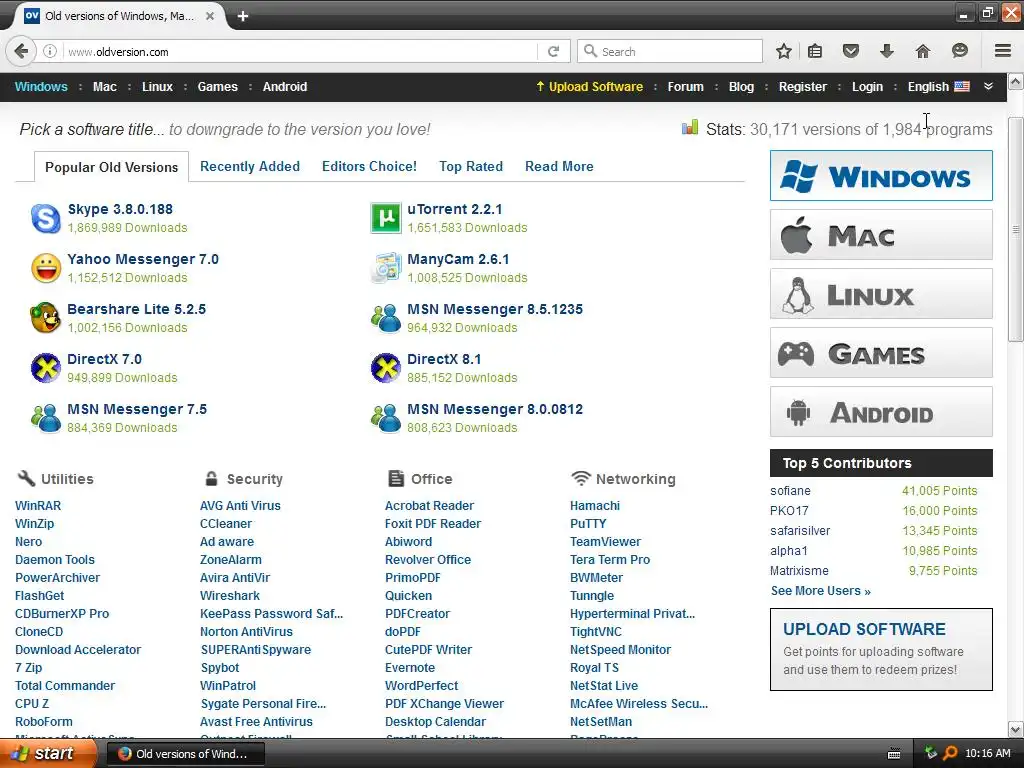Open Games in the top navigation bar
Image resolution: width=1024 pixels, height=768 pixels.
click(x=217, y=87)
